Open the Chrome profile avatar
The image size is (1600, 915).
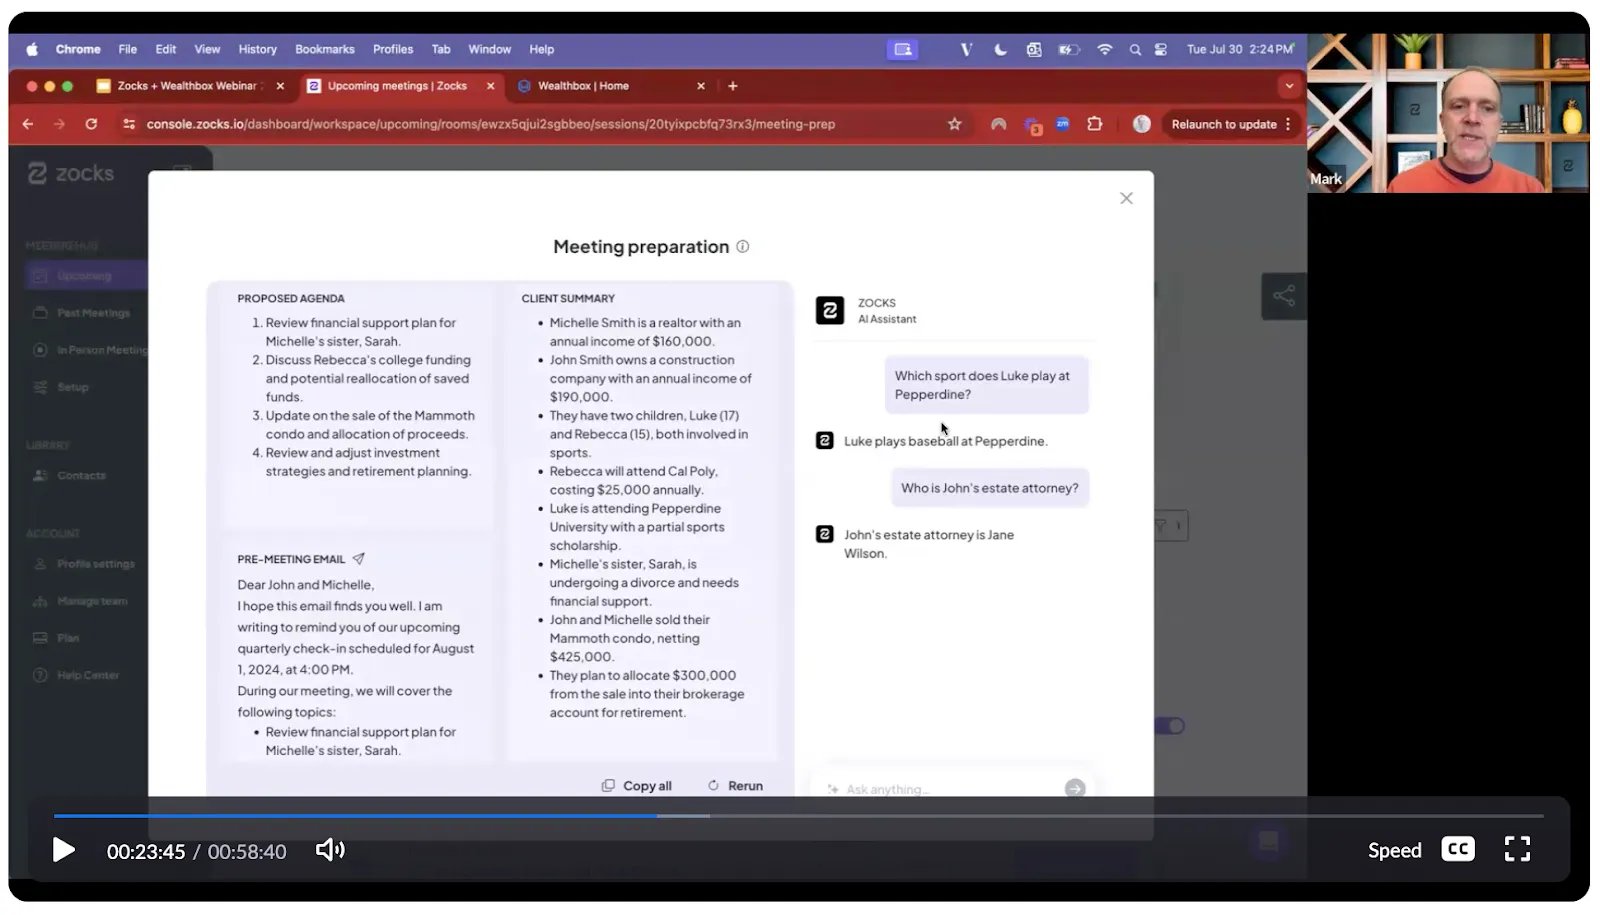[1142, 124]
